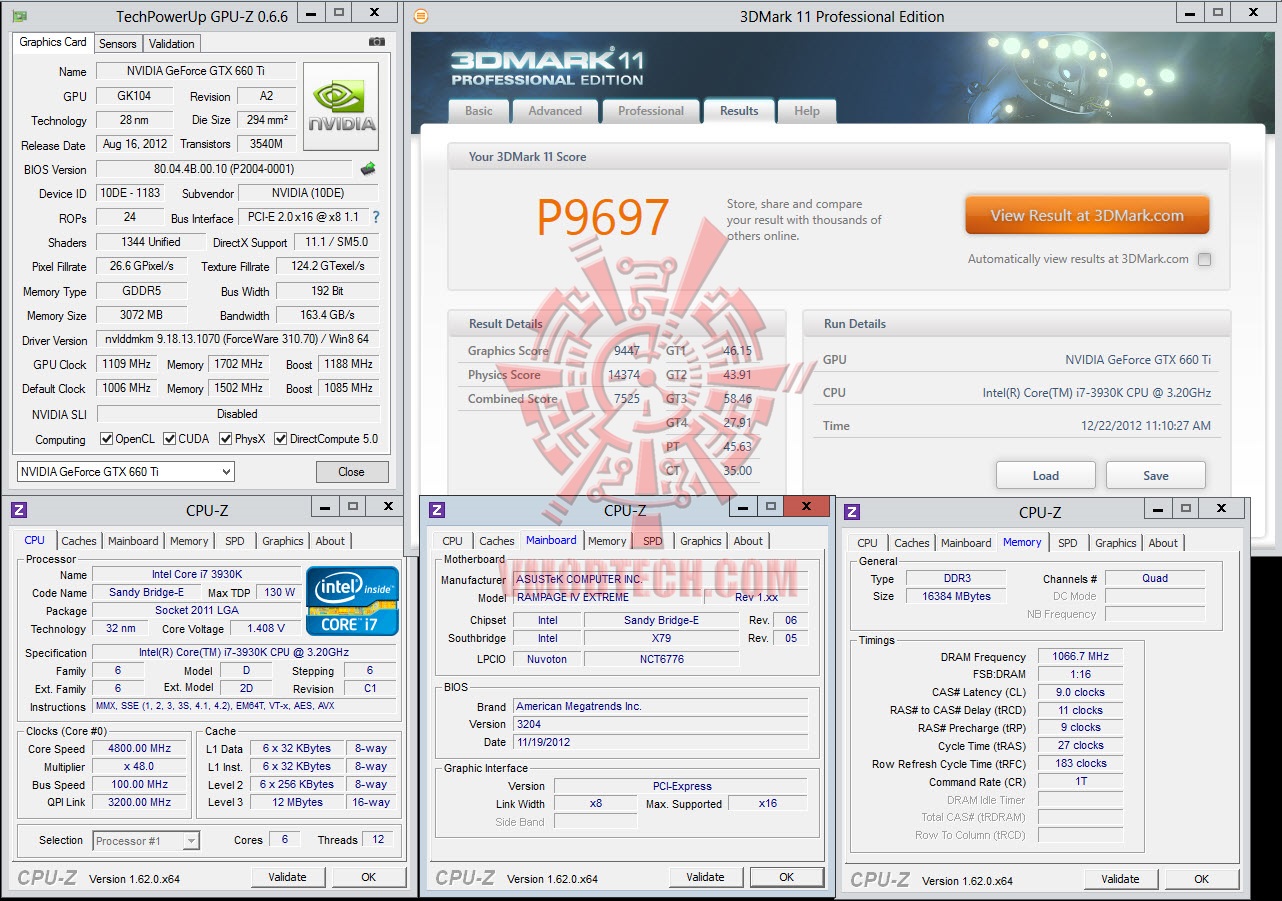Click OK in the CPU-Z processor window
1282x901 pixels.
pos(368,877)
